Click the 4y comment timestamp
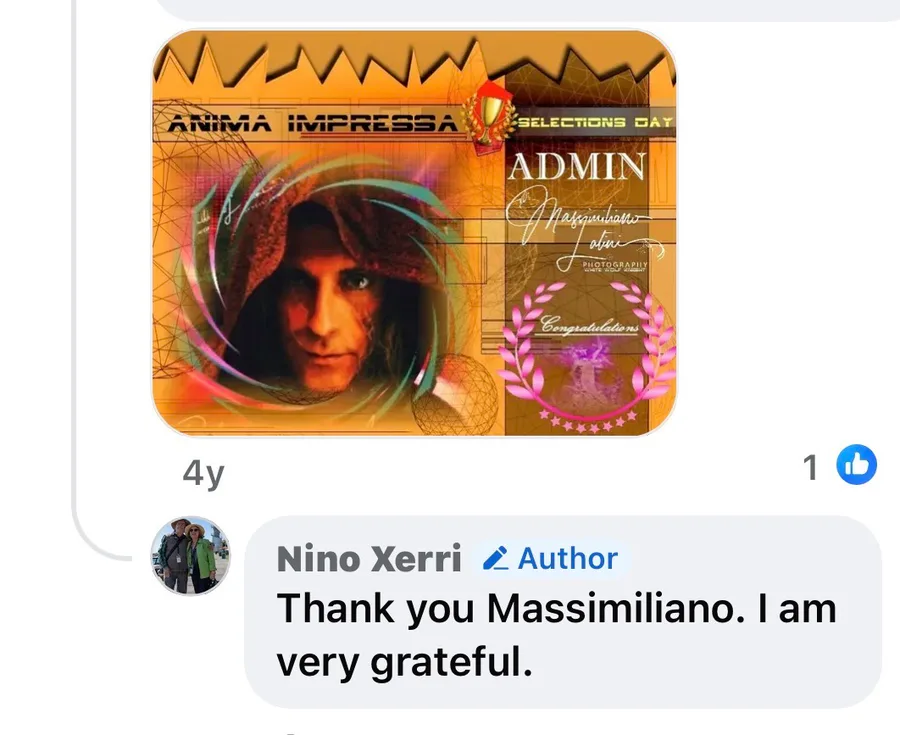Screen dimensions: 900x735 click(203, 472)
